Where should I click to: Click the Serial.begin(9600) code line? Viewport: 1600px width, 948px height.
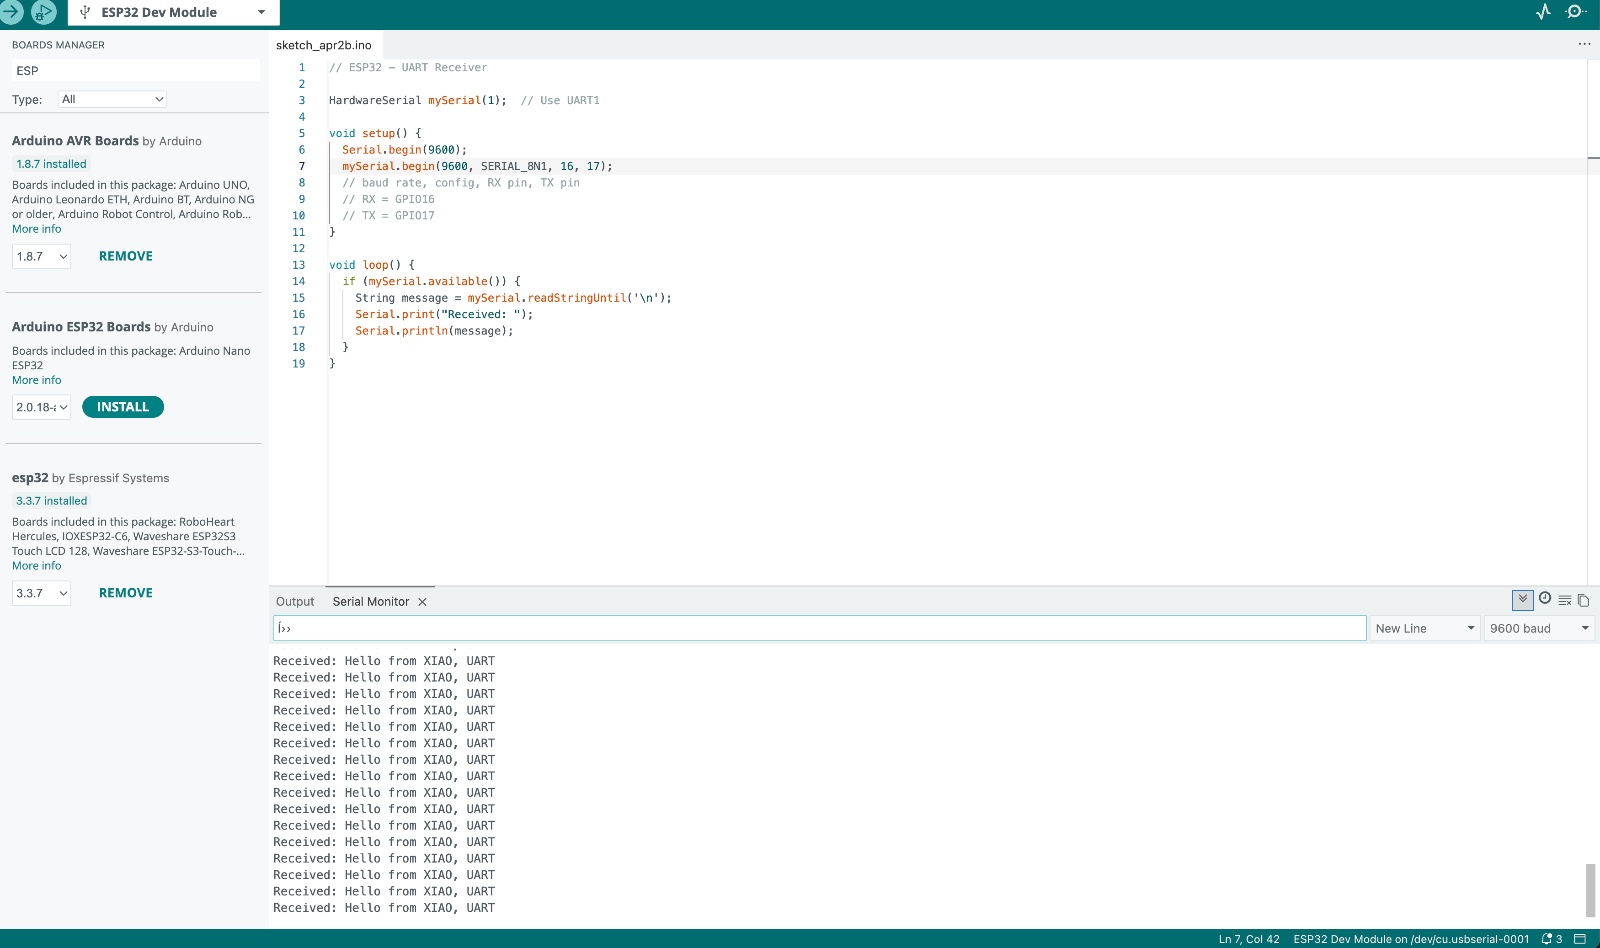pos(404,150)
